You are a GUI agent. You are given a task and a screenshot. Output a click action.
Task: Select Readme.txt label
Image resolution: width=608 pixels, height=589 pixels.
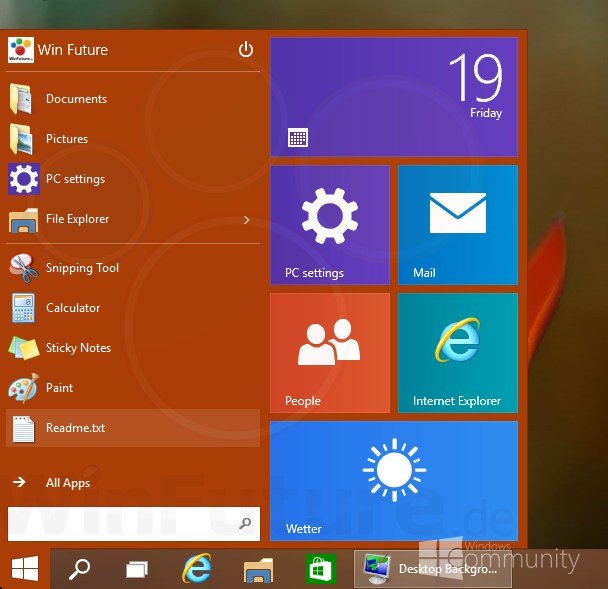[75, 428]
